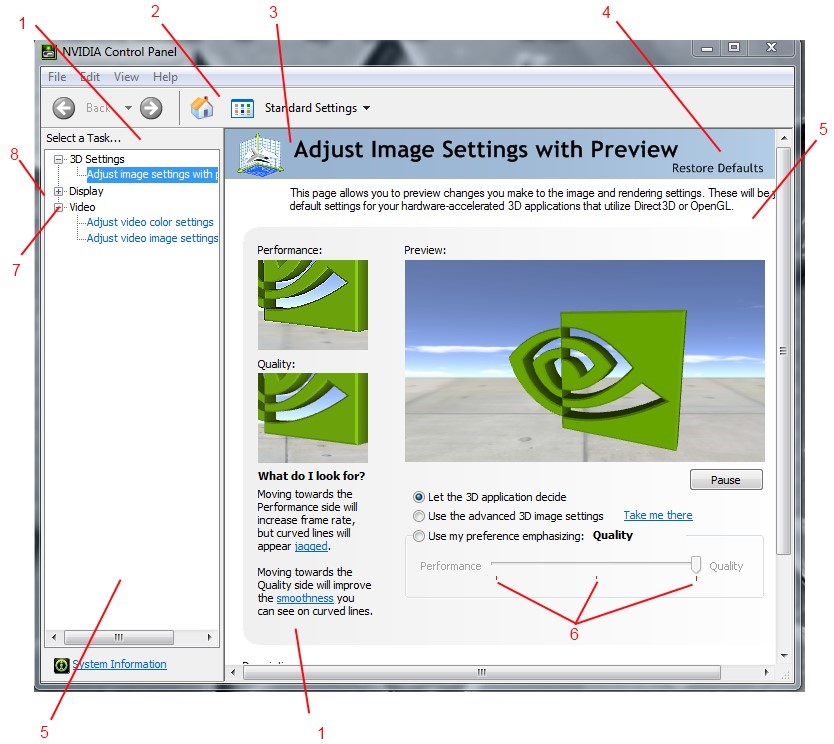Viewport: 834px width, 744px height.
Task: Open the File menu
Action: point(57,77)
